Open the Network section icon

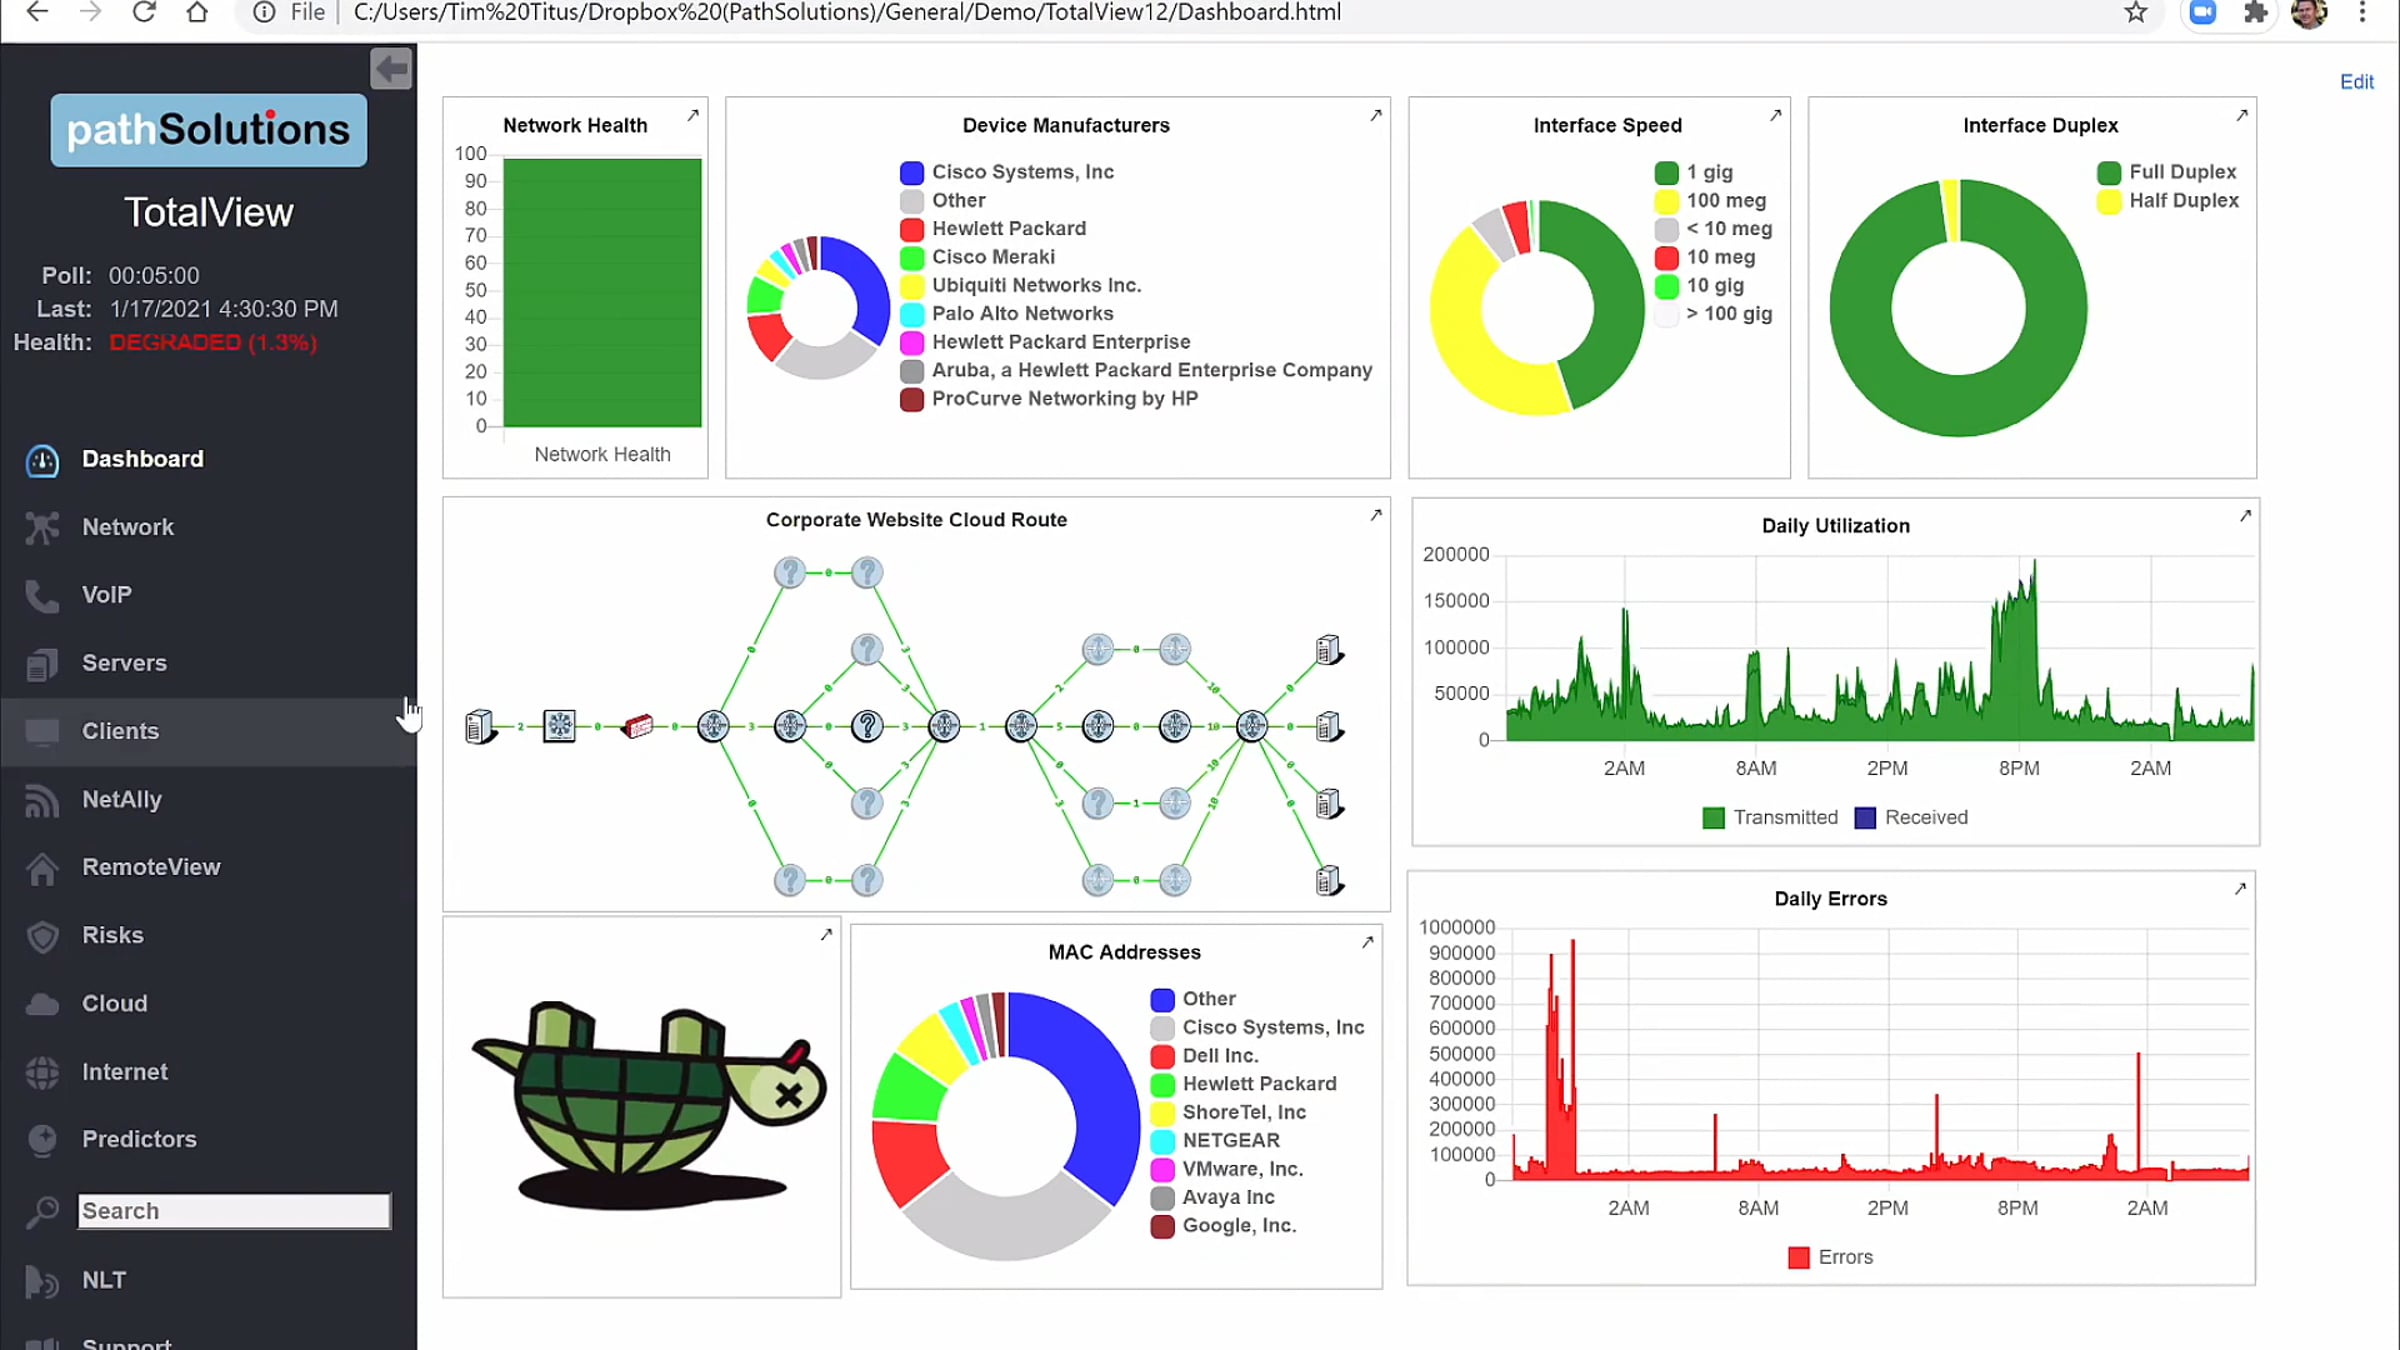[x=42, y=527]
